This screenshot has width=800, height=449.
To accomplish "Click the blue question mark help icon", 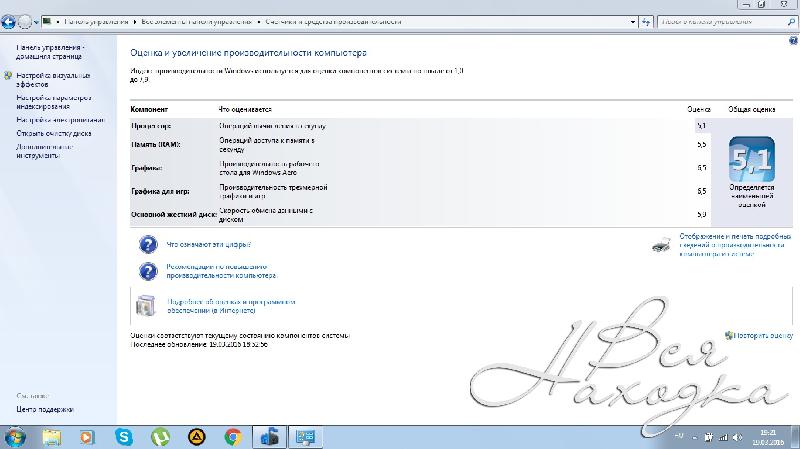I will tap(148, 243).
